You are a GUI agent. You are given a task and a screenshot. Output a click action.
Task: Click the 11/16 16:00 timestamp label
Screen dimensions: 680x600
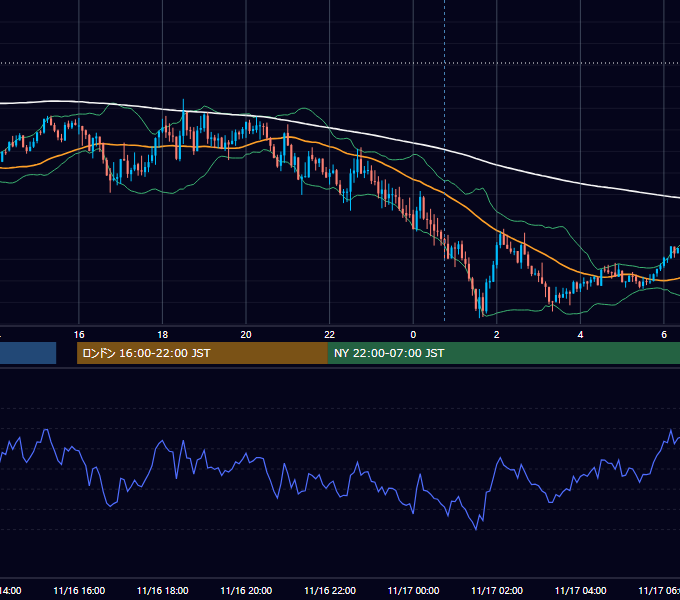pyautogui.click(x=79, y=591)
